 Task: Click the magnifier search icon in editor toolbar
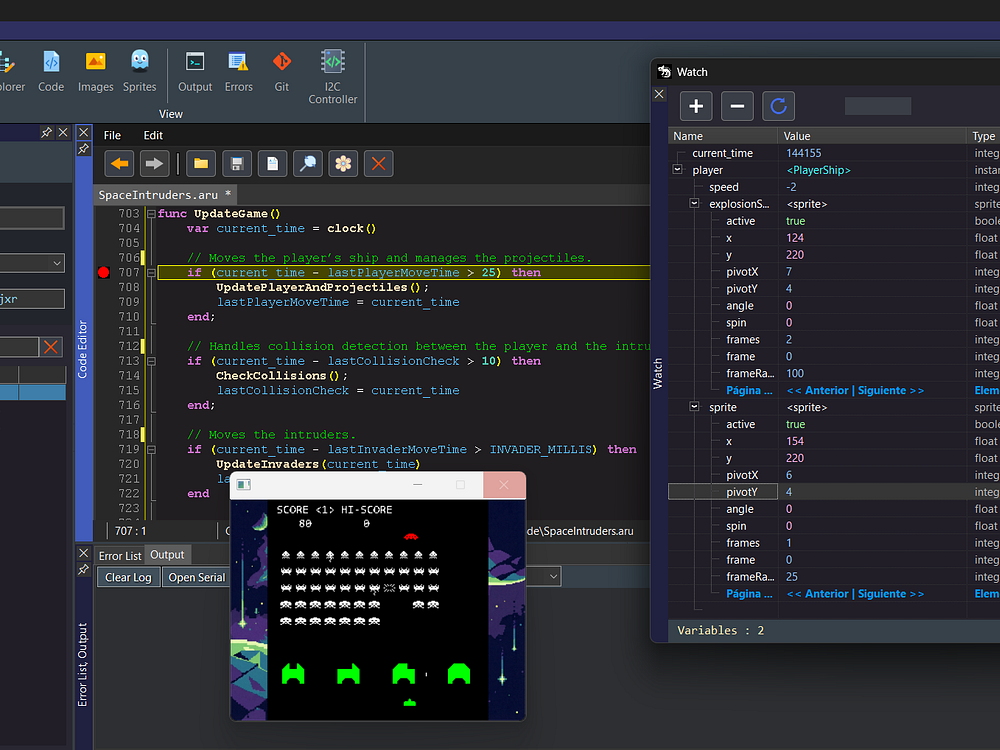tap(307, 163)
